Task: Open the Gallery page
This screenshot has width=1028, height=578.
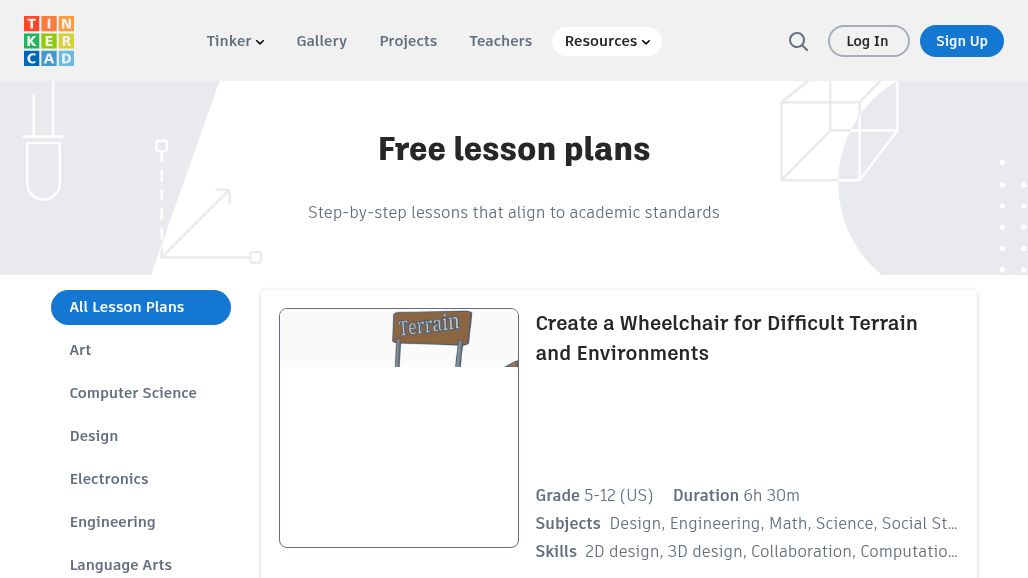Action: [x=321, y=41]
